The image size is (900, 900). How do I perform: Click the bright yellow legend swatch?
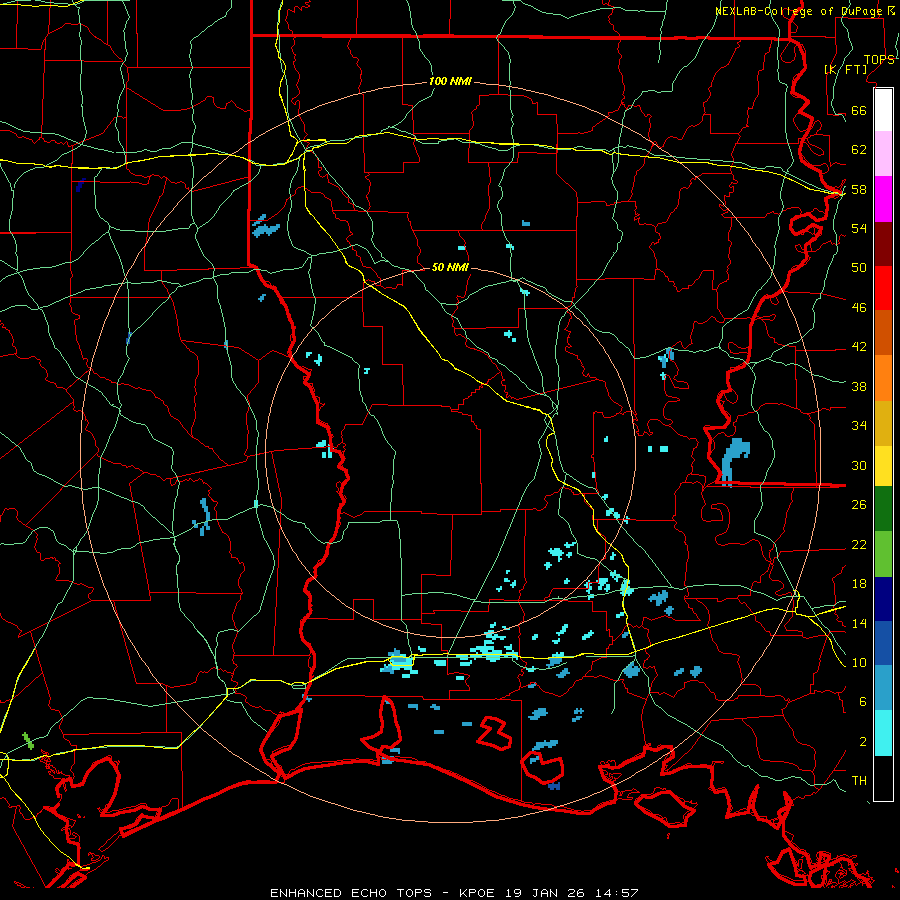883,465
